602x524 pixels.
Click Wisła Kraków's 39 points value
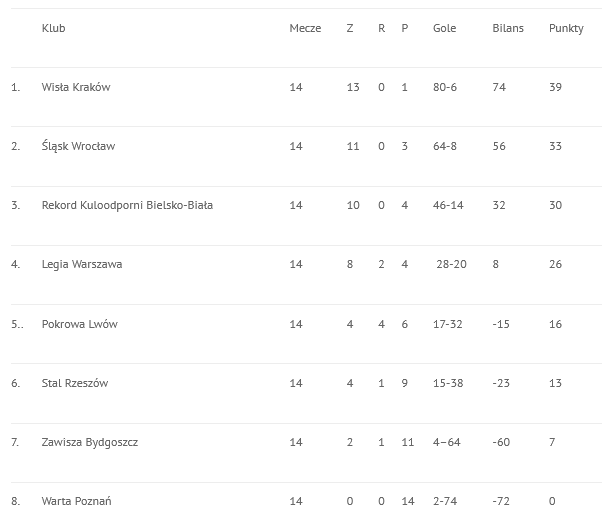[x=556, y=87]
